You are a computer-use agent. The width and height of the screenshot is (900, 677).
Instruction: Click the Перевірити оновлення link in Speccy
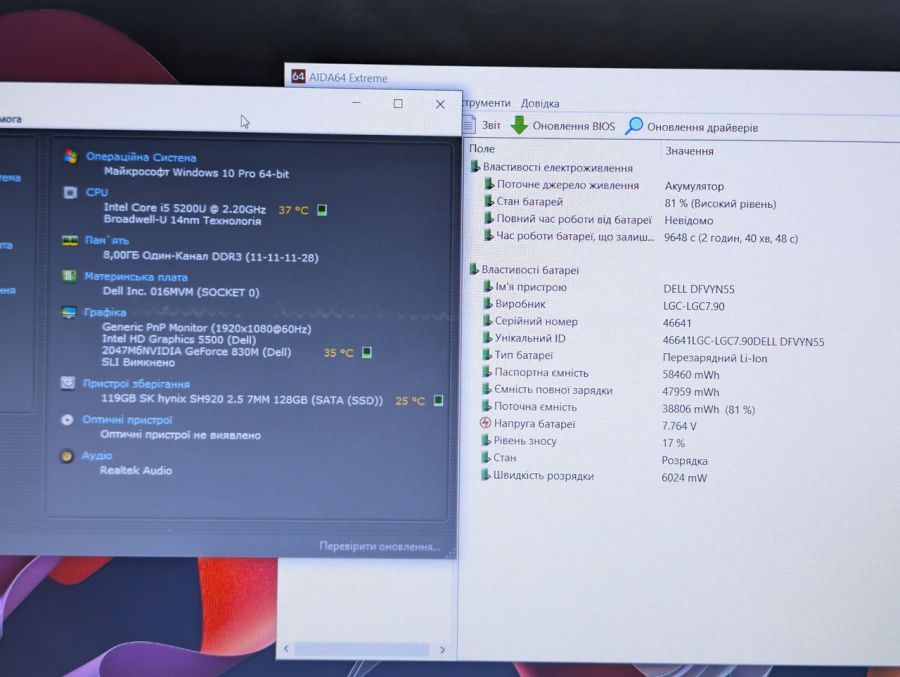coord(380,546)
